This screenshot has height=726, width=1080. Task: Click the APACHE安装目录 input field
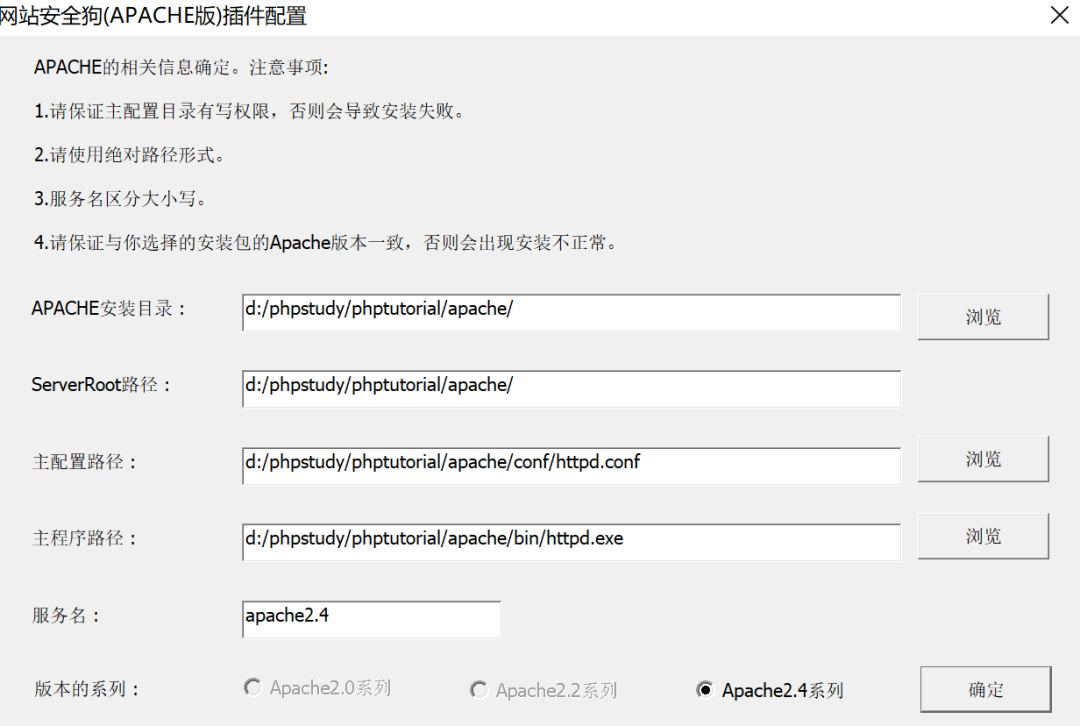(571, 313)
